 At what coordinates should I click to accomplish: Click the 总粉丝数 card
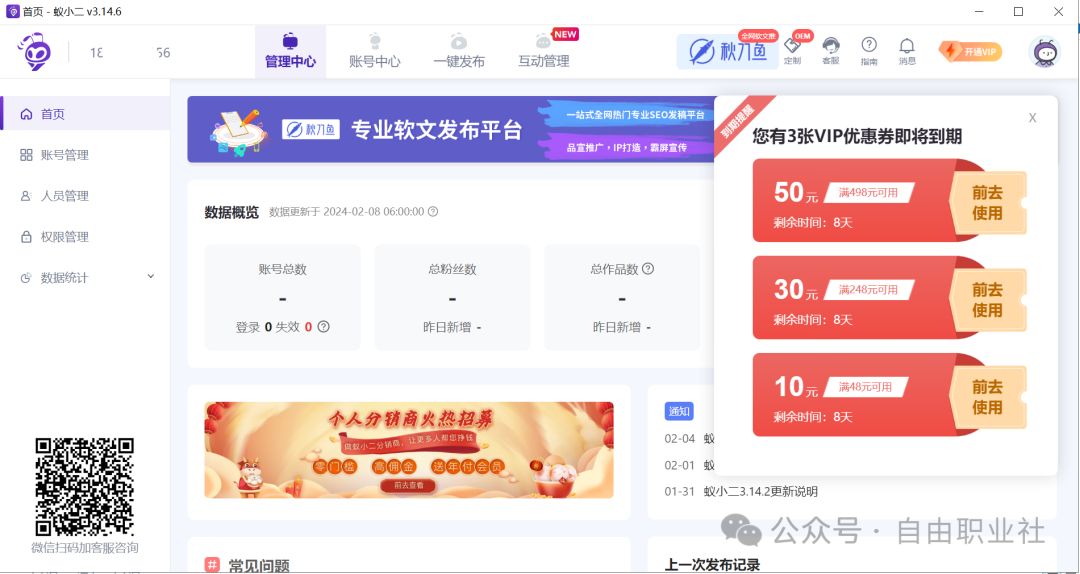452,297
